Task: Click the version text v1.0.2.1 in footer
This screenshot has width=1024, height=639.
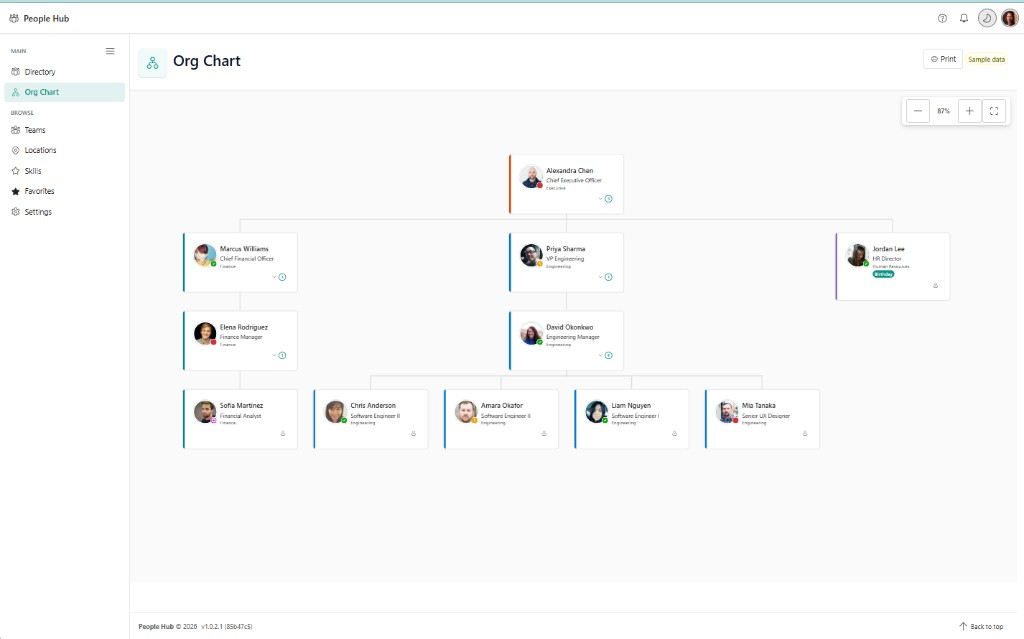Action: point(227,627)
